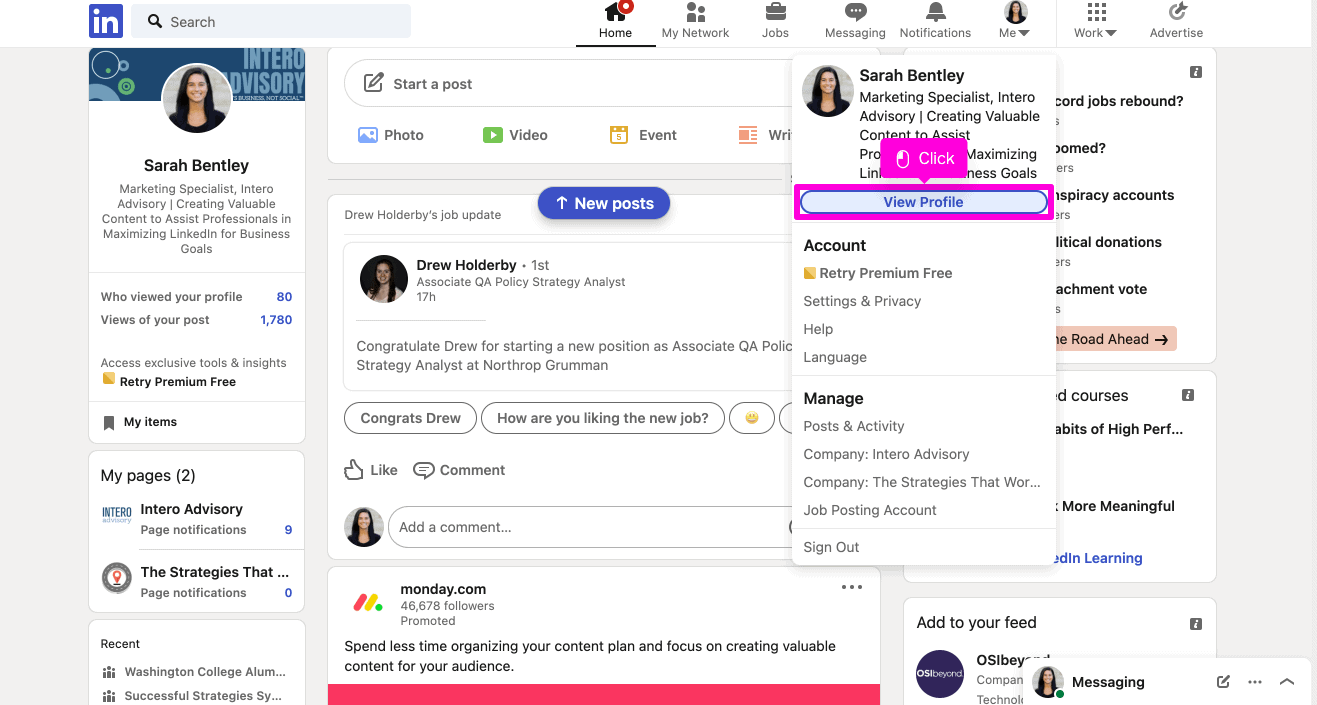Click the Like thumbs-up icon on Drew's post
1317x705 pixels.
point(354,470)
